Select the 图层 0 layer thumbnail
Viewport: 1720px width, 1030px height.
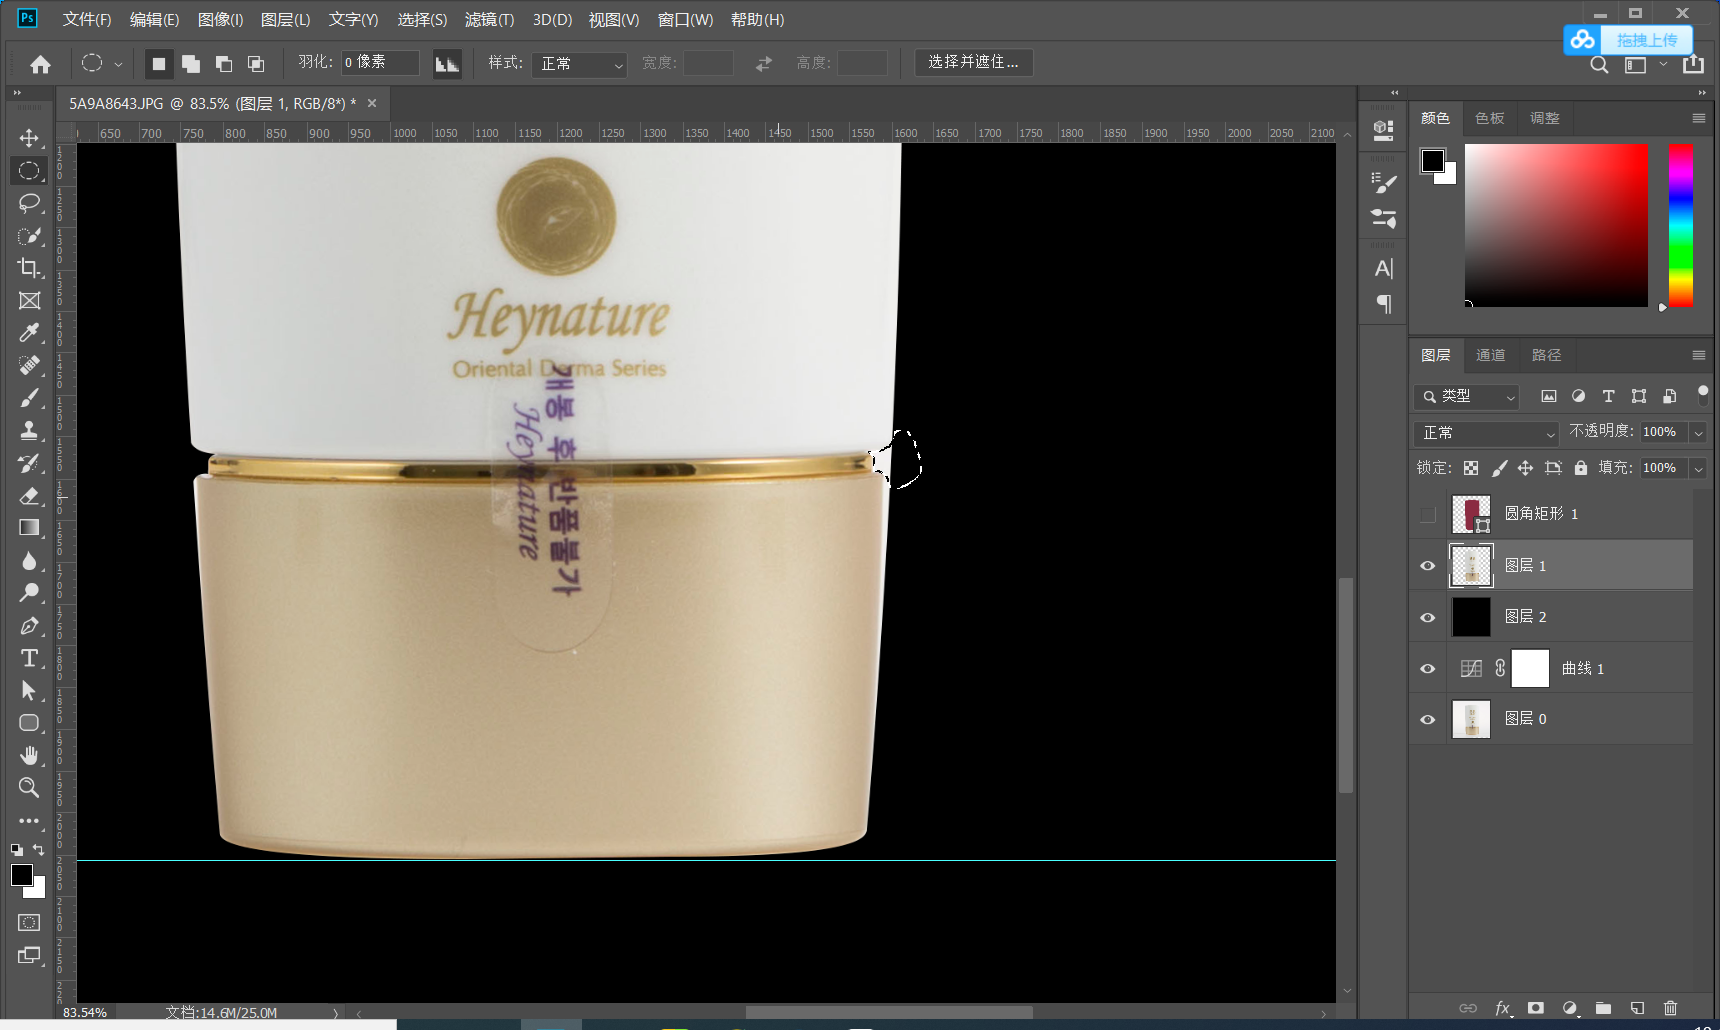tap(1471, 720)
